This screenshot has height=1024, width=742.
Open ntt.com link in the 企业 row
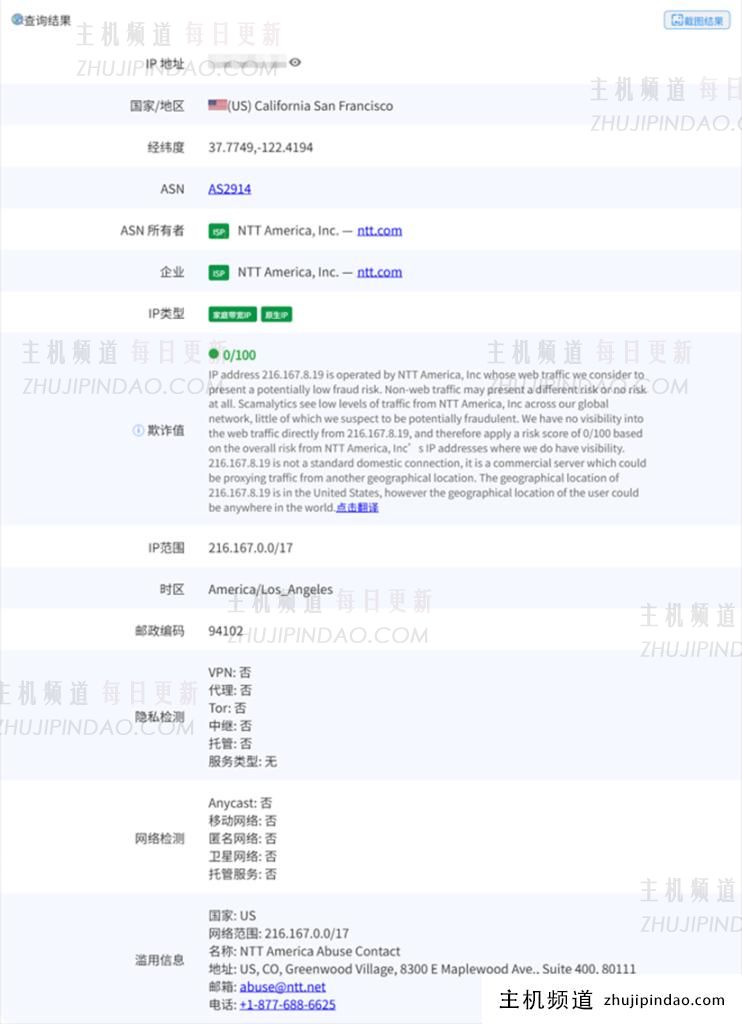[x=379, y=272]
